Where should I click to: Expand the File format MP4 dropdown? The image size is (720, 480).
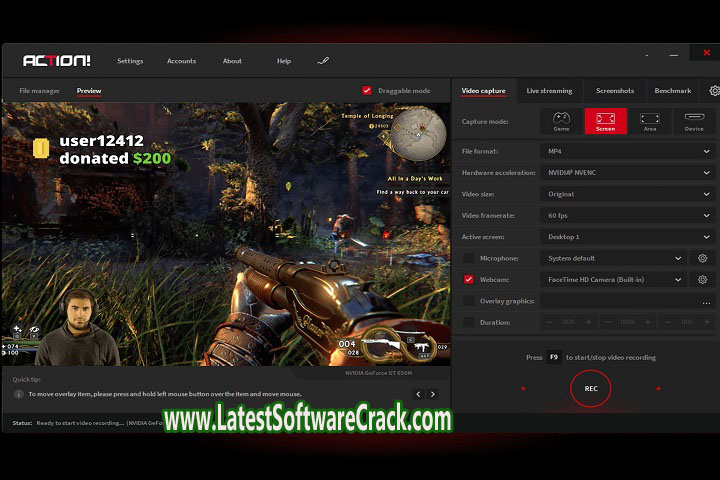(627, 151)
